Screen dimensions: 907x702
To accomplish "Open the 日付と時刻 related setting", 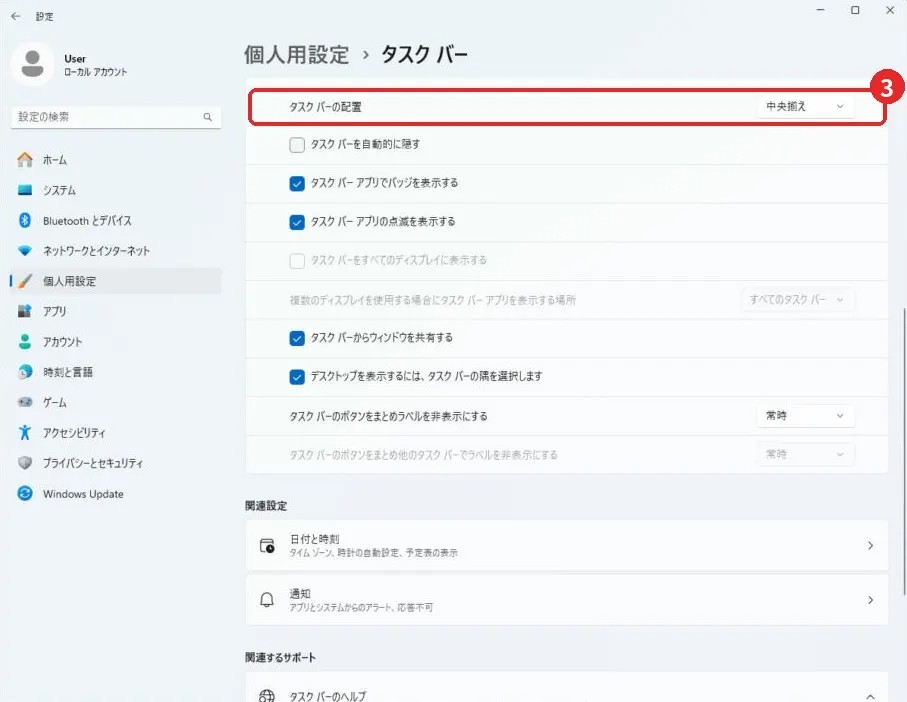I will pyautogui.click(x=567, y=545).
